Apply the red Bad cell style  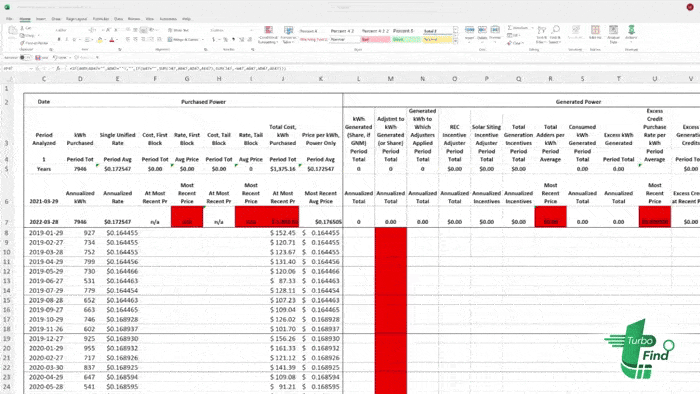tap(375, 39)
